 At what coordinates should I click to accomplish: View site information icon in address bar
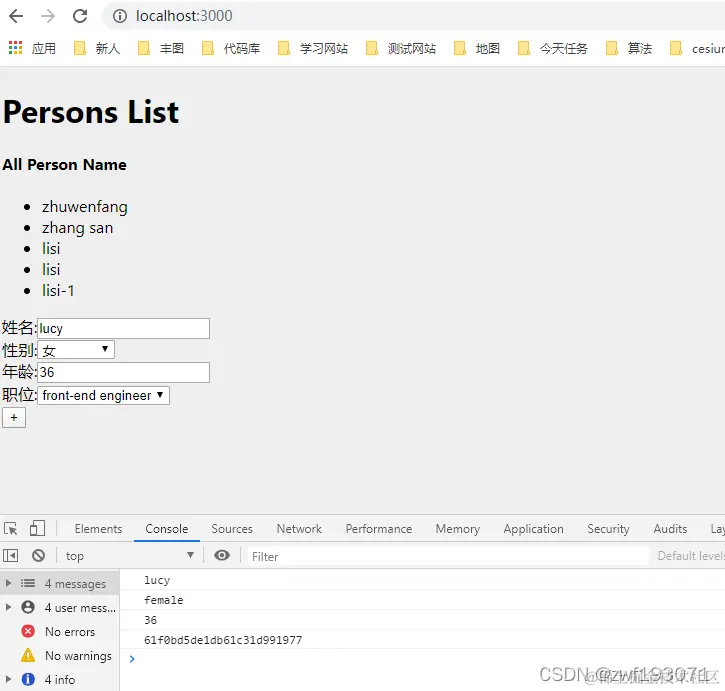coord(120,16)
